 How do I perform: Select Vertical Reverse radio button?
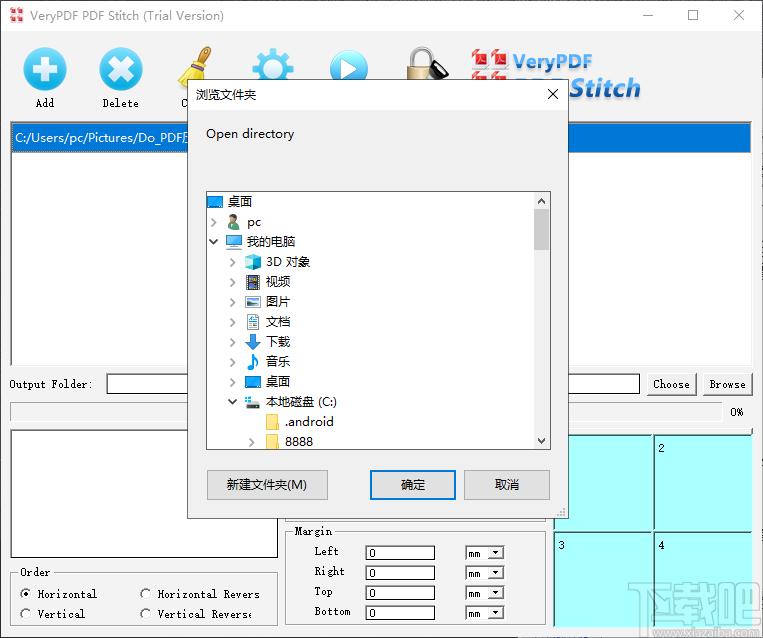(145, 614)
